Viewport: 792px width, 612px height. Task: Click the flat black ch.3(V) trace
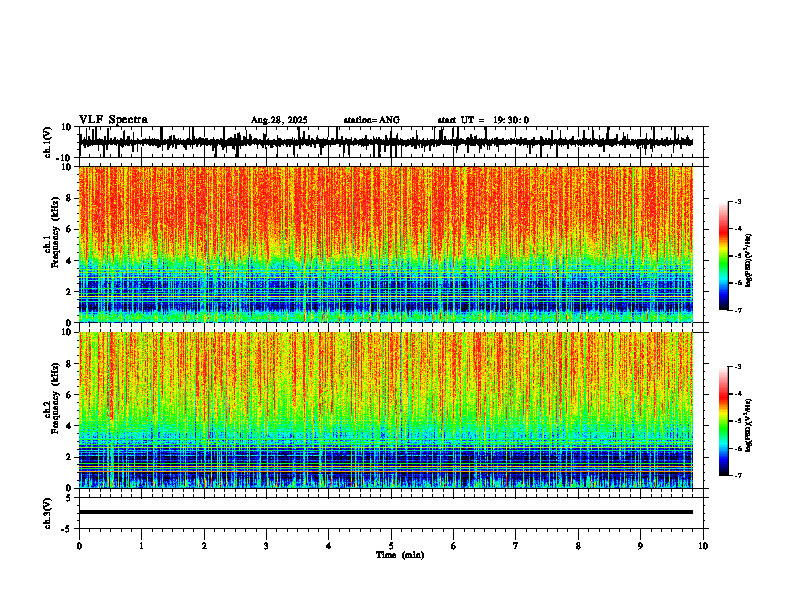[385, 512]
